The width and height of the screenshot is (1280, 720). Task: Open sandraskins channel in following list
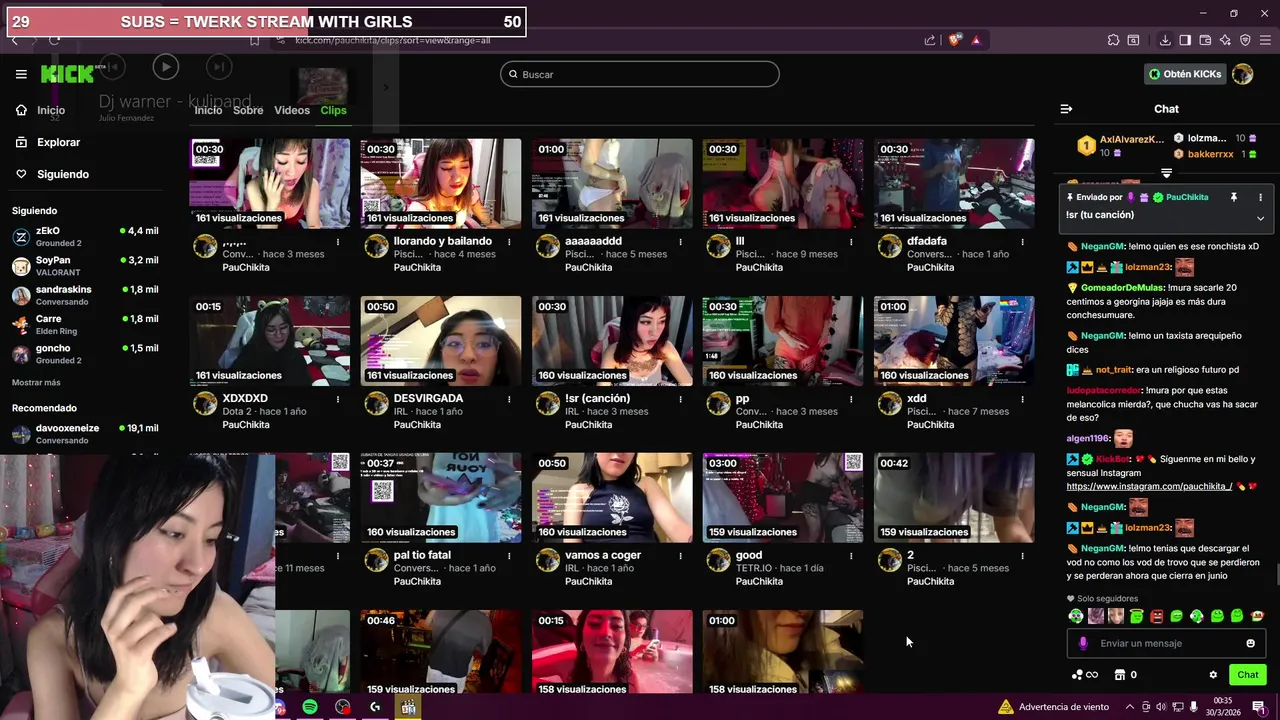(85, 295)
